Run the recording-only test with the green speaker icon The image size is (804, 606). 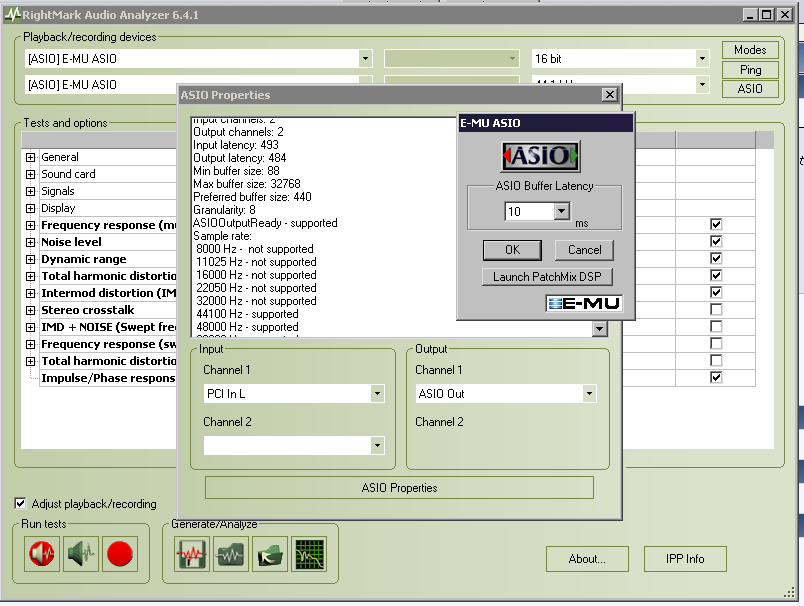click(81, 554)
